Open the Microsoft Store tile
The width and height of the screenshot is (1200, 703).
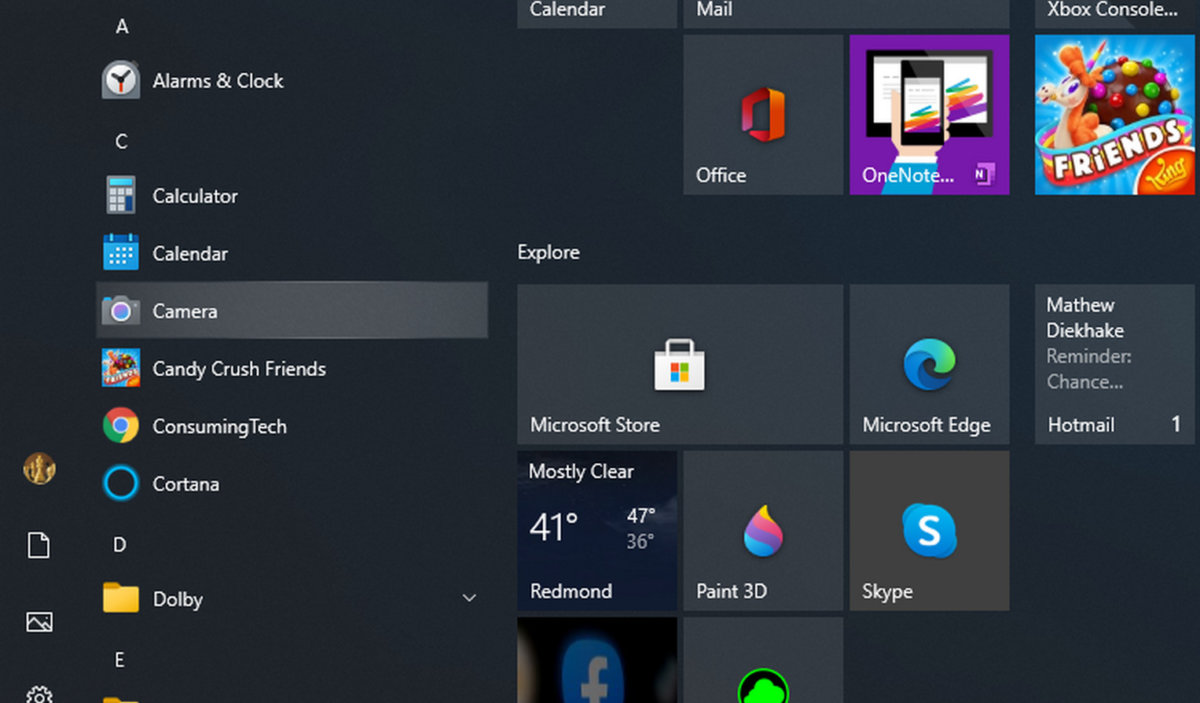[680, 364]
